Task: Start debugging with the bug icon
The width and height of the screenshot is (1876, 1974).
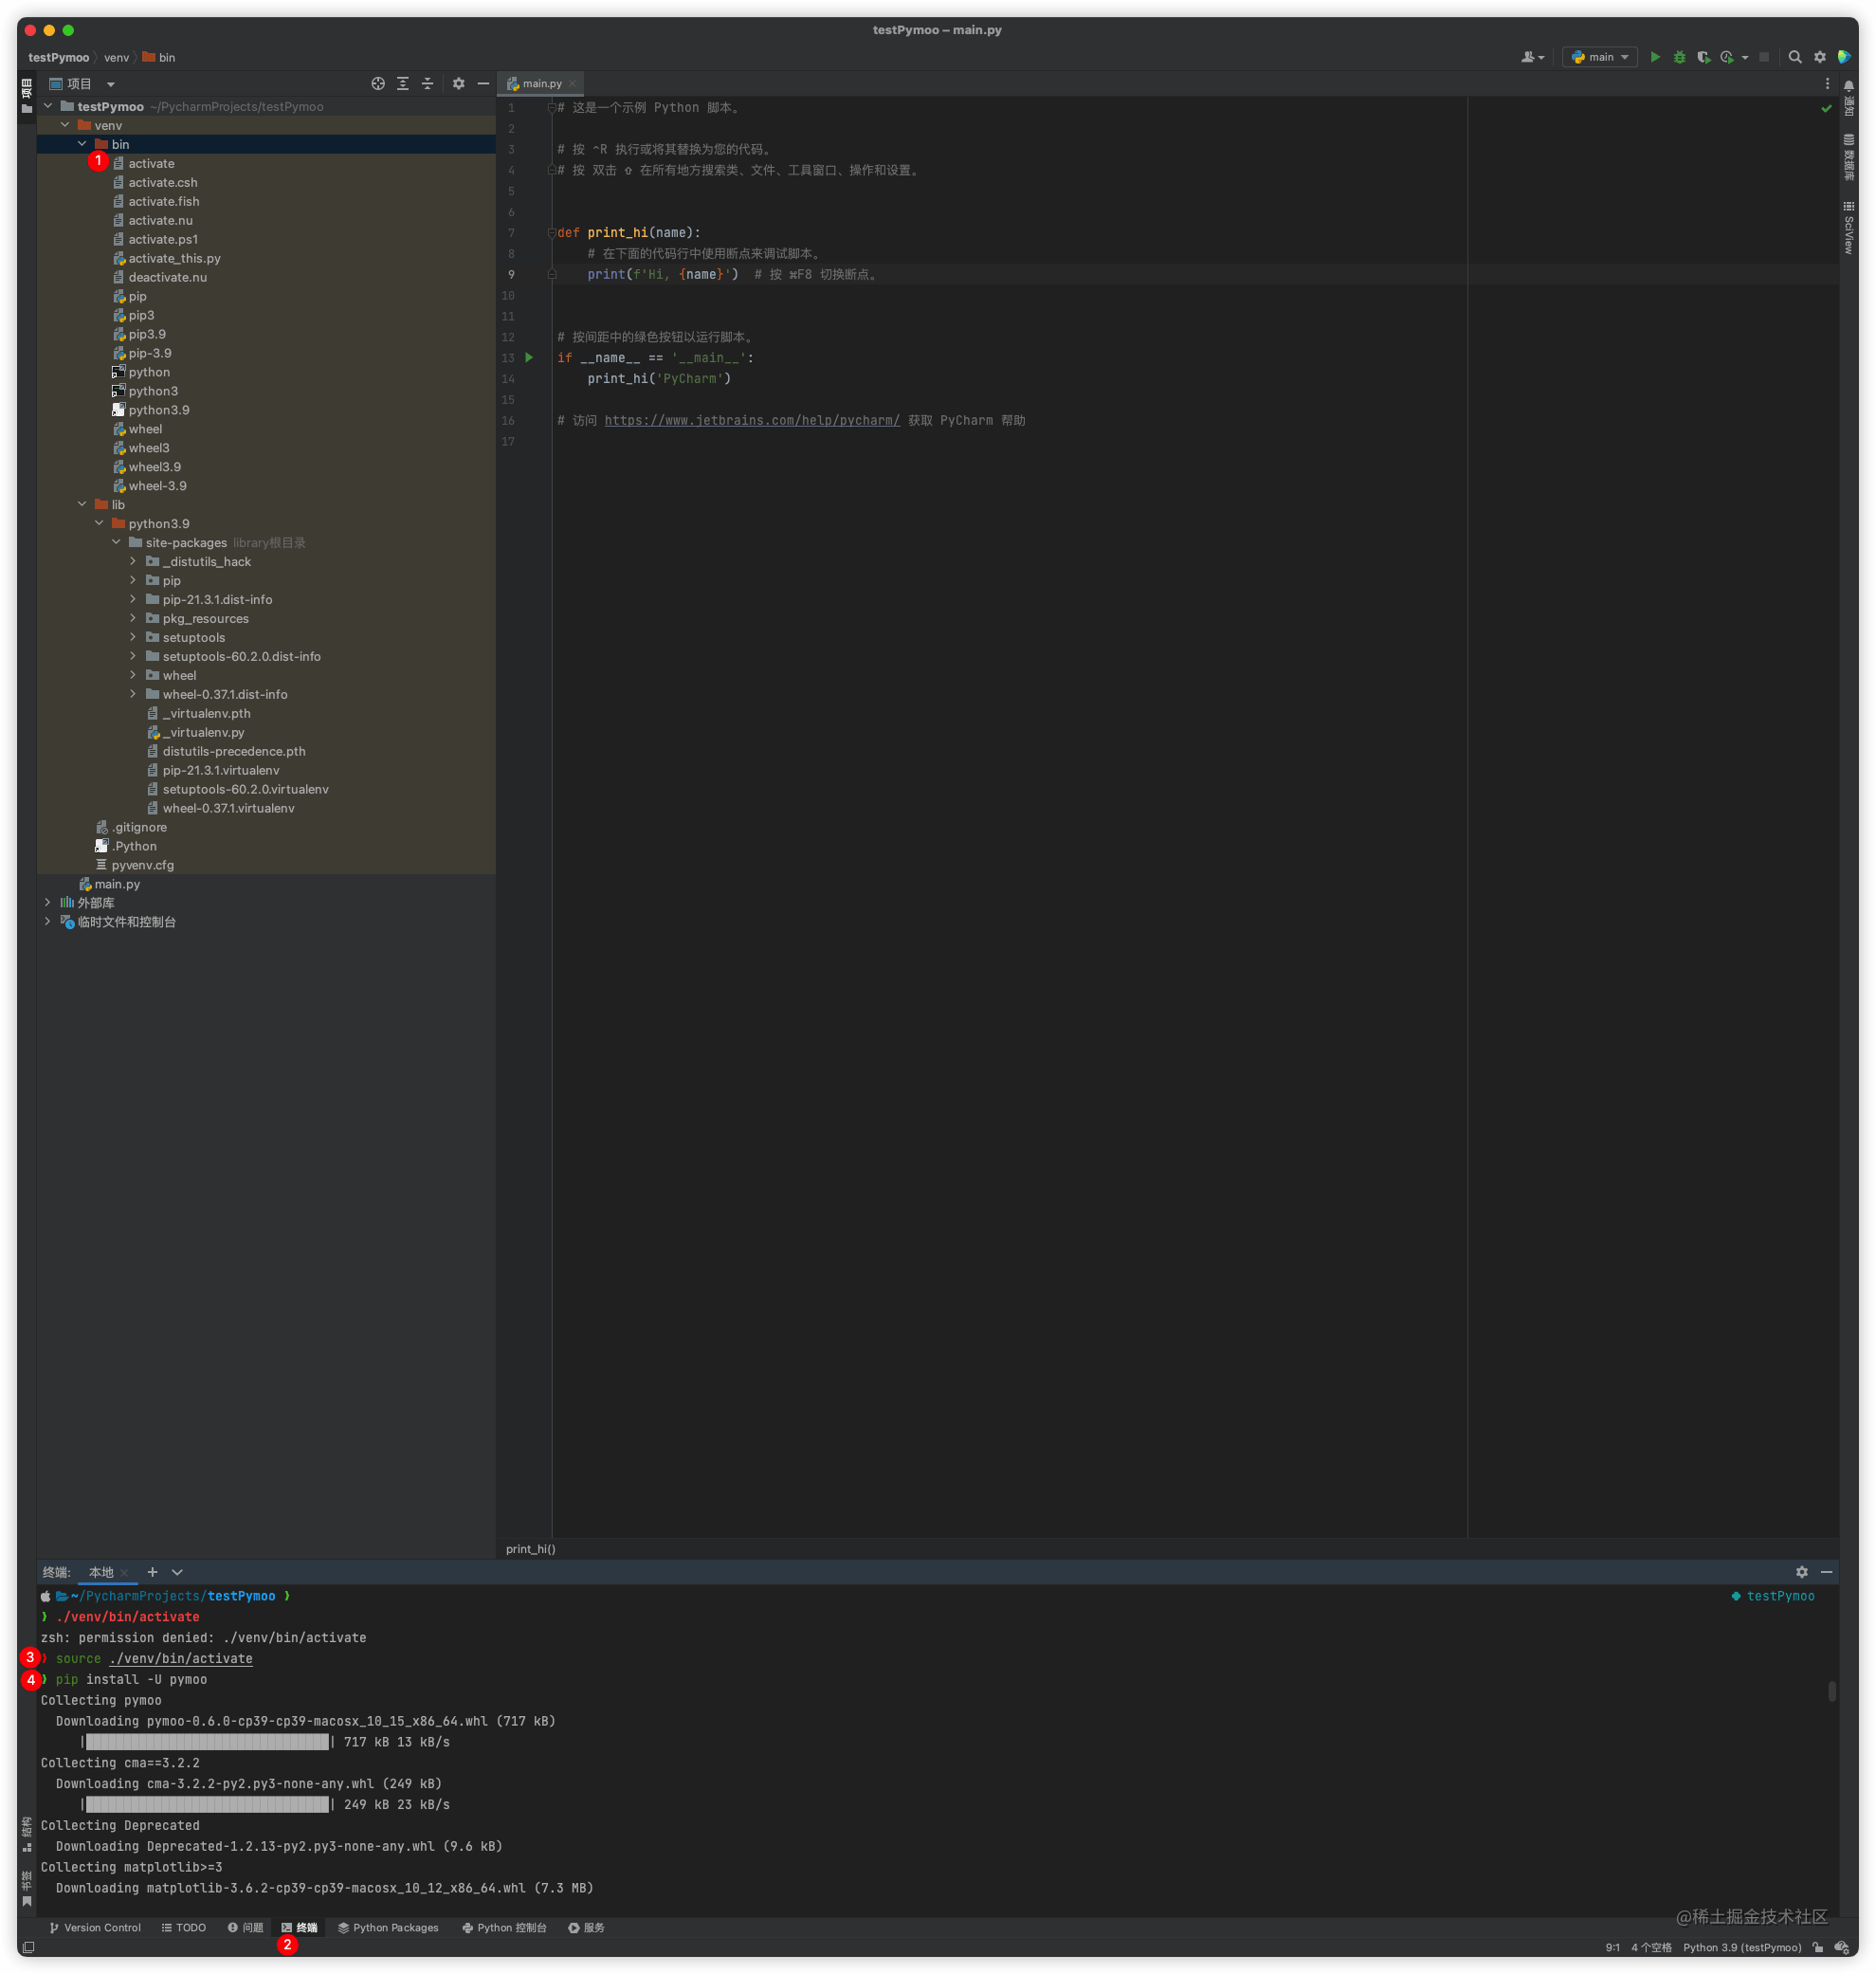Action: [1679, 57]
